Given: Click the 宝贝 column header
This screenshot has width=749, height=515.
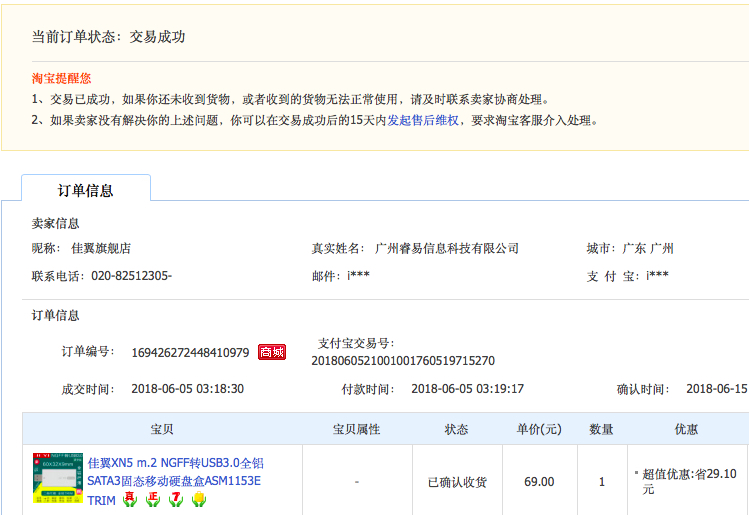Looking at the screenshot, I should coord(162,429).
